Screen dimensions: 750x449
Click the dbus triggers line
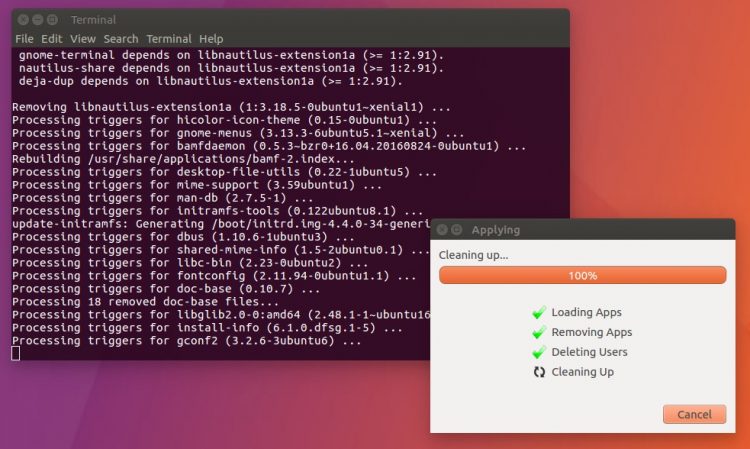click(x=183, y=237)
